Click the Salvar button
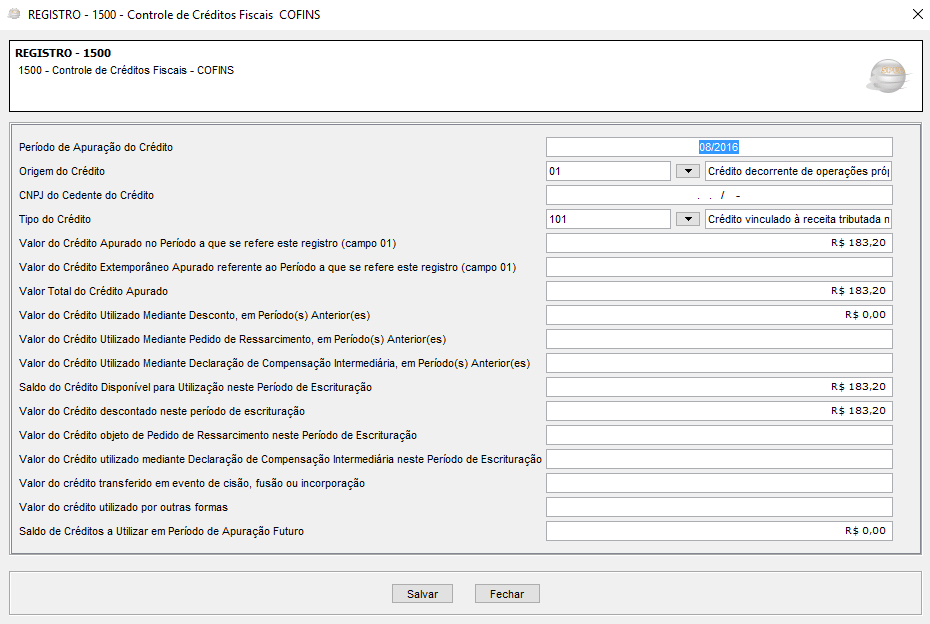This screenshot has width=930, height=624. (x=422, y=594)
